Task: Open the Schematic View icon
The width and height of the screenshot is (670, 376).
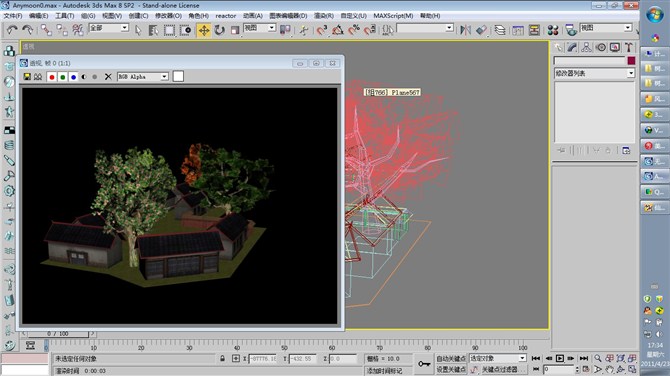Action: click(x=534, y=30)
